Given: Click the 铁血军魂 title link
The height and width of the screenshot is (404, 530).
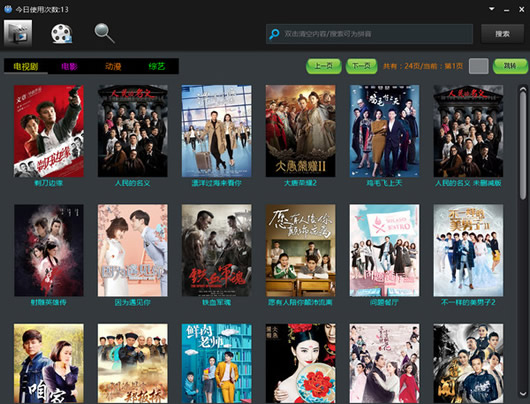Looking at the screenshot, I should pyautogui.click(x=216, y=302).
